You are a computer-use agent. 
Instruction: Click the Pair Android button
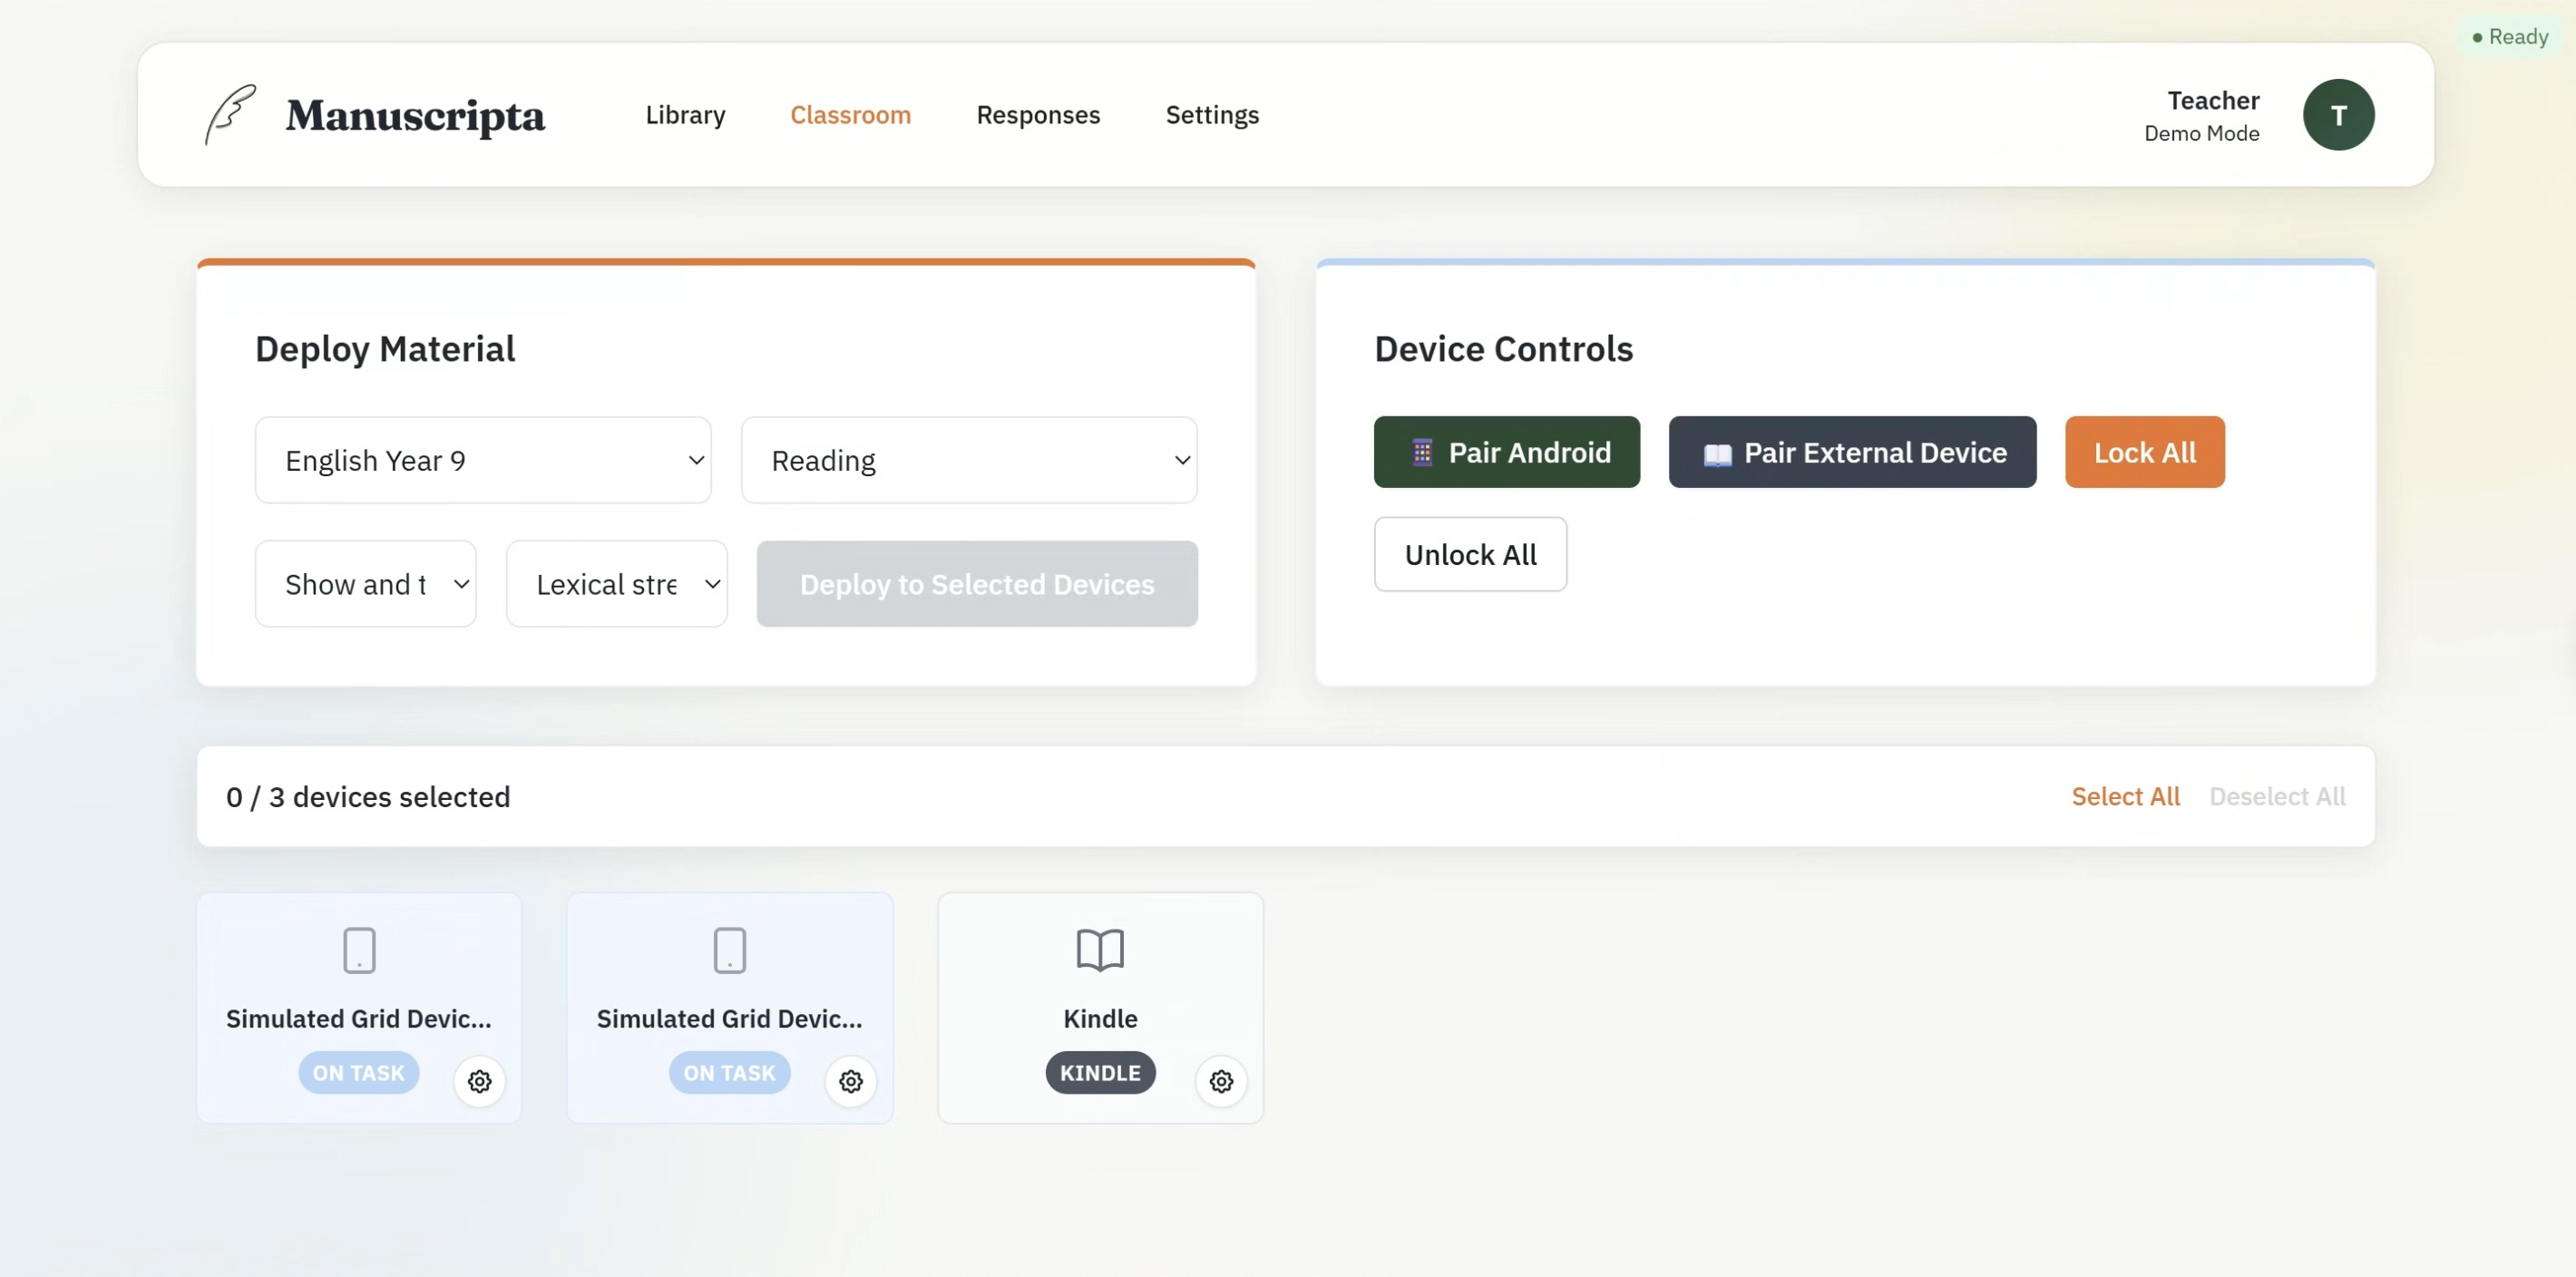click(x=1506, y=452)
